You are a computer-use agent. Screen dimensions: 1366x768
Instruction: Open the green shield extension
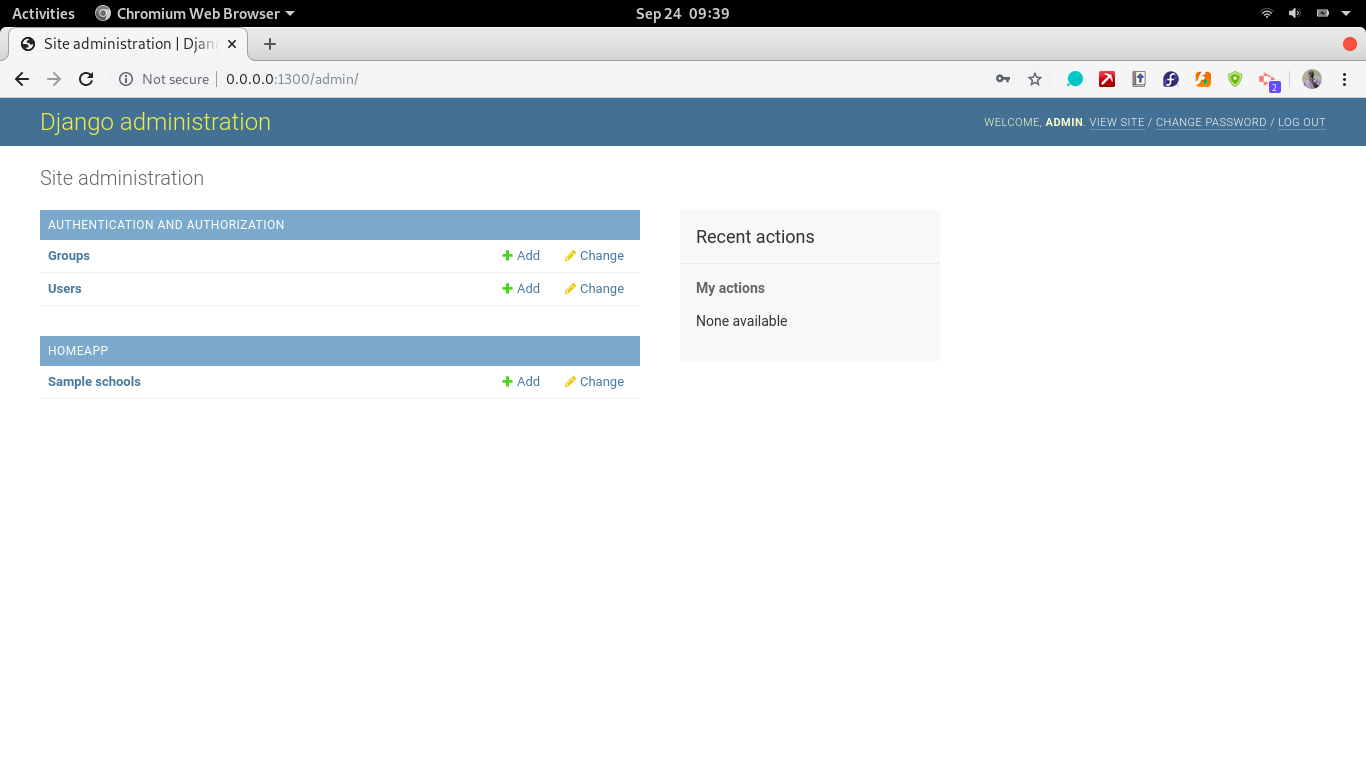click(x=1235, y=79)
